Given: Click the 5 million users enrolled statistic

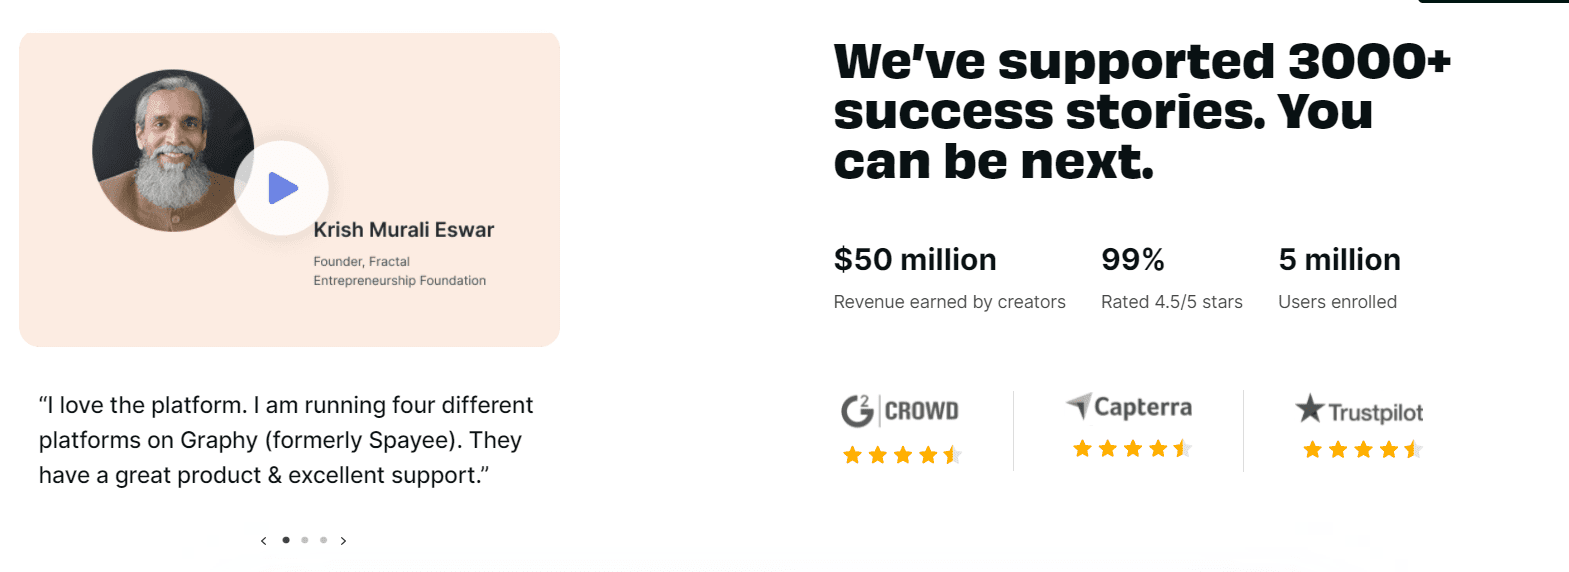Looking at the screenshot, I should [1339, 260].
